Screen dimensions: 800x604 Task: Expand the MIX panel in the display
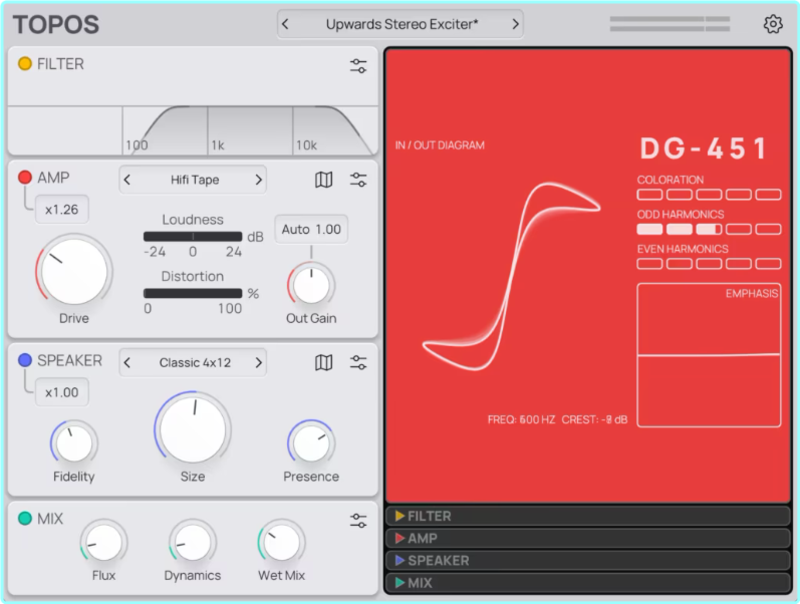(588, 583)
